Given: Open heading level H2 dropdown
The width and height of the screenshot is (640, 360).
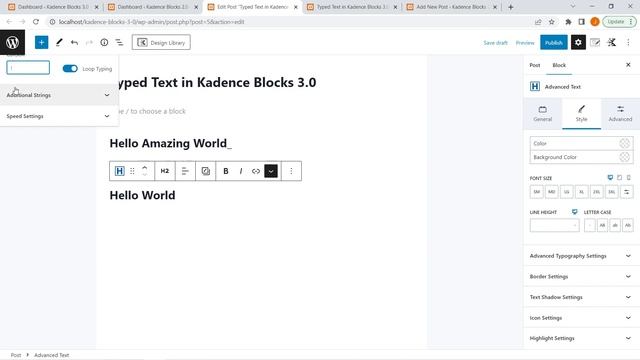Looking at the screenshot, I should [164, 171].
